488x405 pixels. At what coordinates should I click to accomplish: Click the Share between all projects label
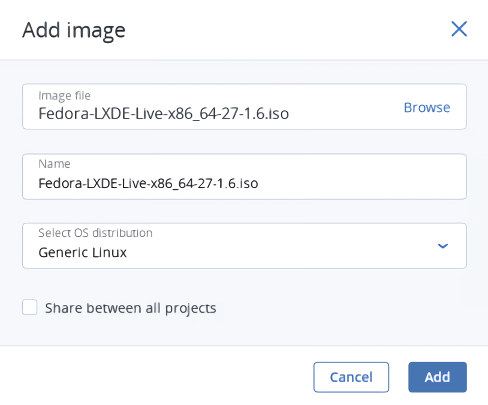click(x=131, y=308)
